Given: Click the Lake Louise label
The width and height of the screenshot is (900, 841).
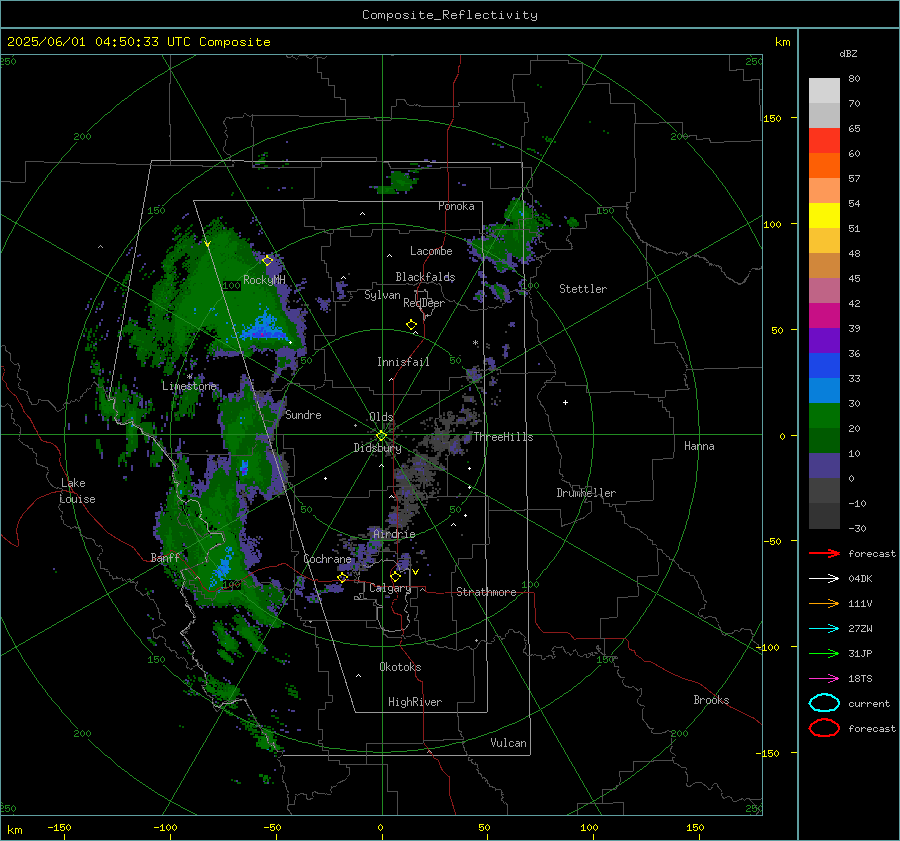Looking at the screenshot, I should 77,491.
